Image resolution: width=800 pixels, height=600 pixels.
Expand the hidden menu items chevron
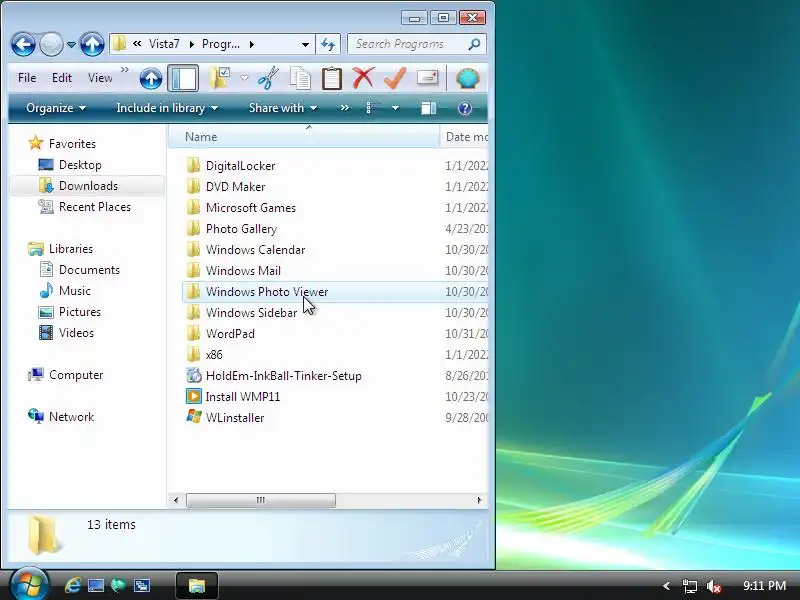(x=124, y=69)
